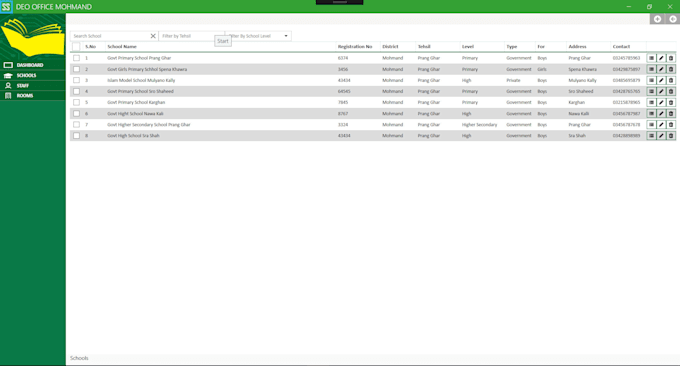The height and width of the screenshot is (366, 680).
Task: Open the Filter by Tehsil dropdown
Action: pos(192,36)
